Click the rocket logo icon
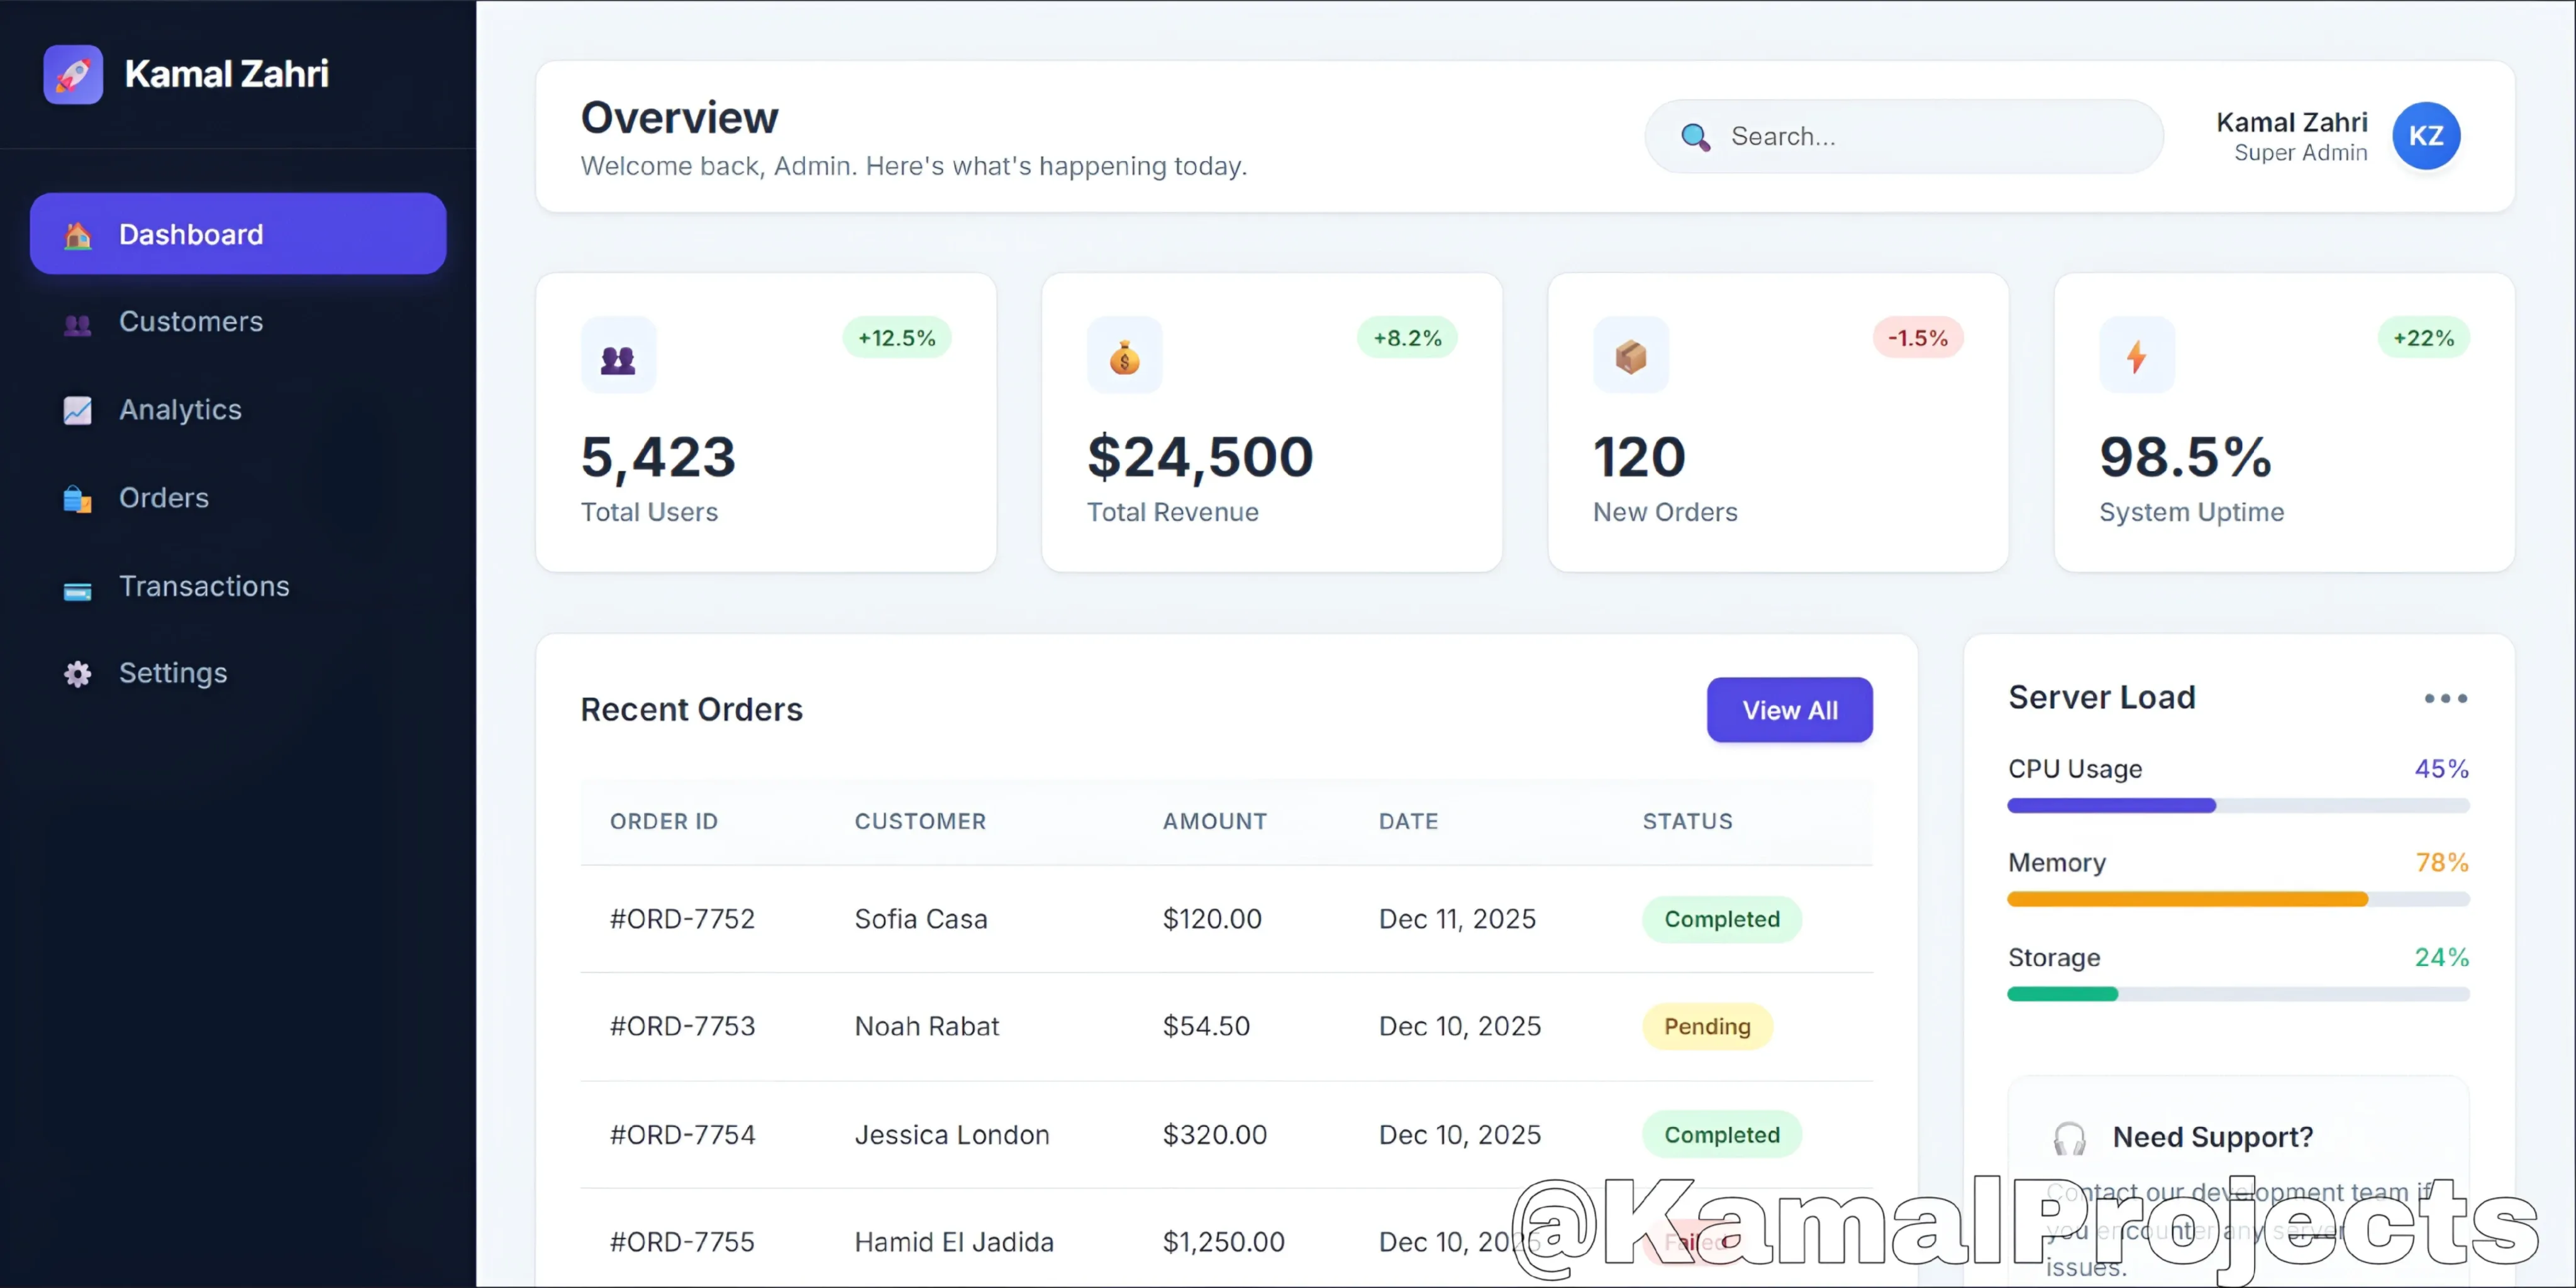The height and width of the screenshot is (1288, 2576). tap(73, 74)
